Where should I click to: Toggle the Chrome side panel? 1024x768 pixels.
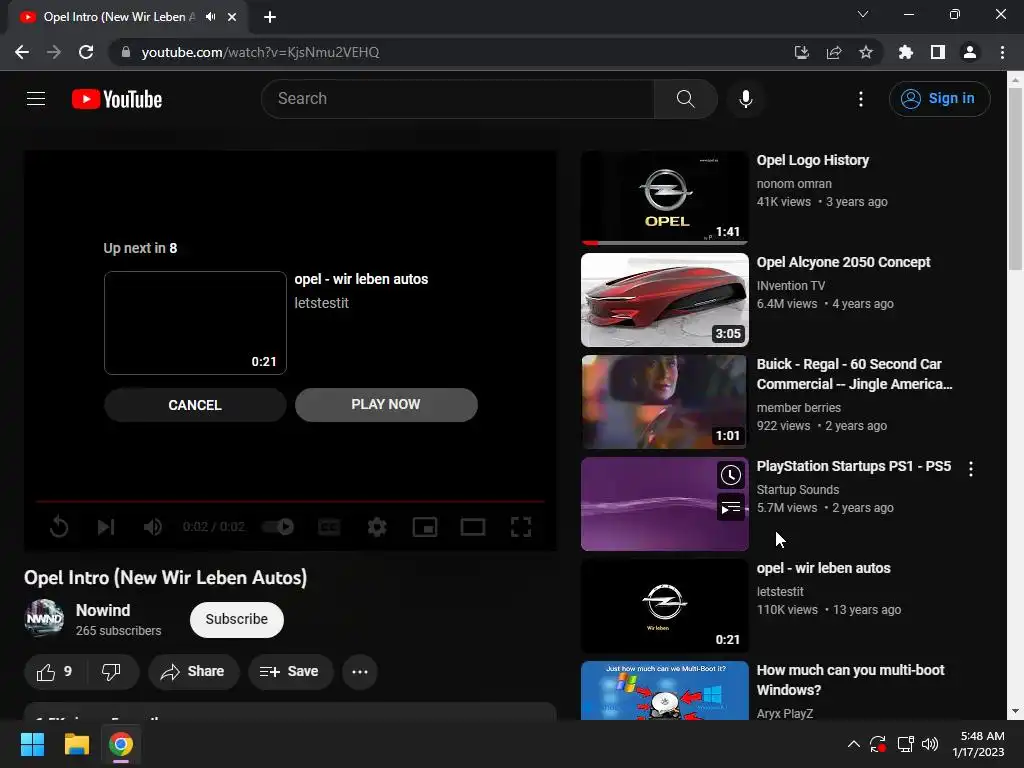click(938, 52)
